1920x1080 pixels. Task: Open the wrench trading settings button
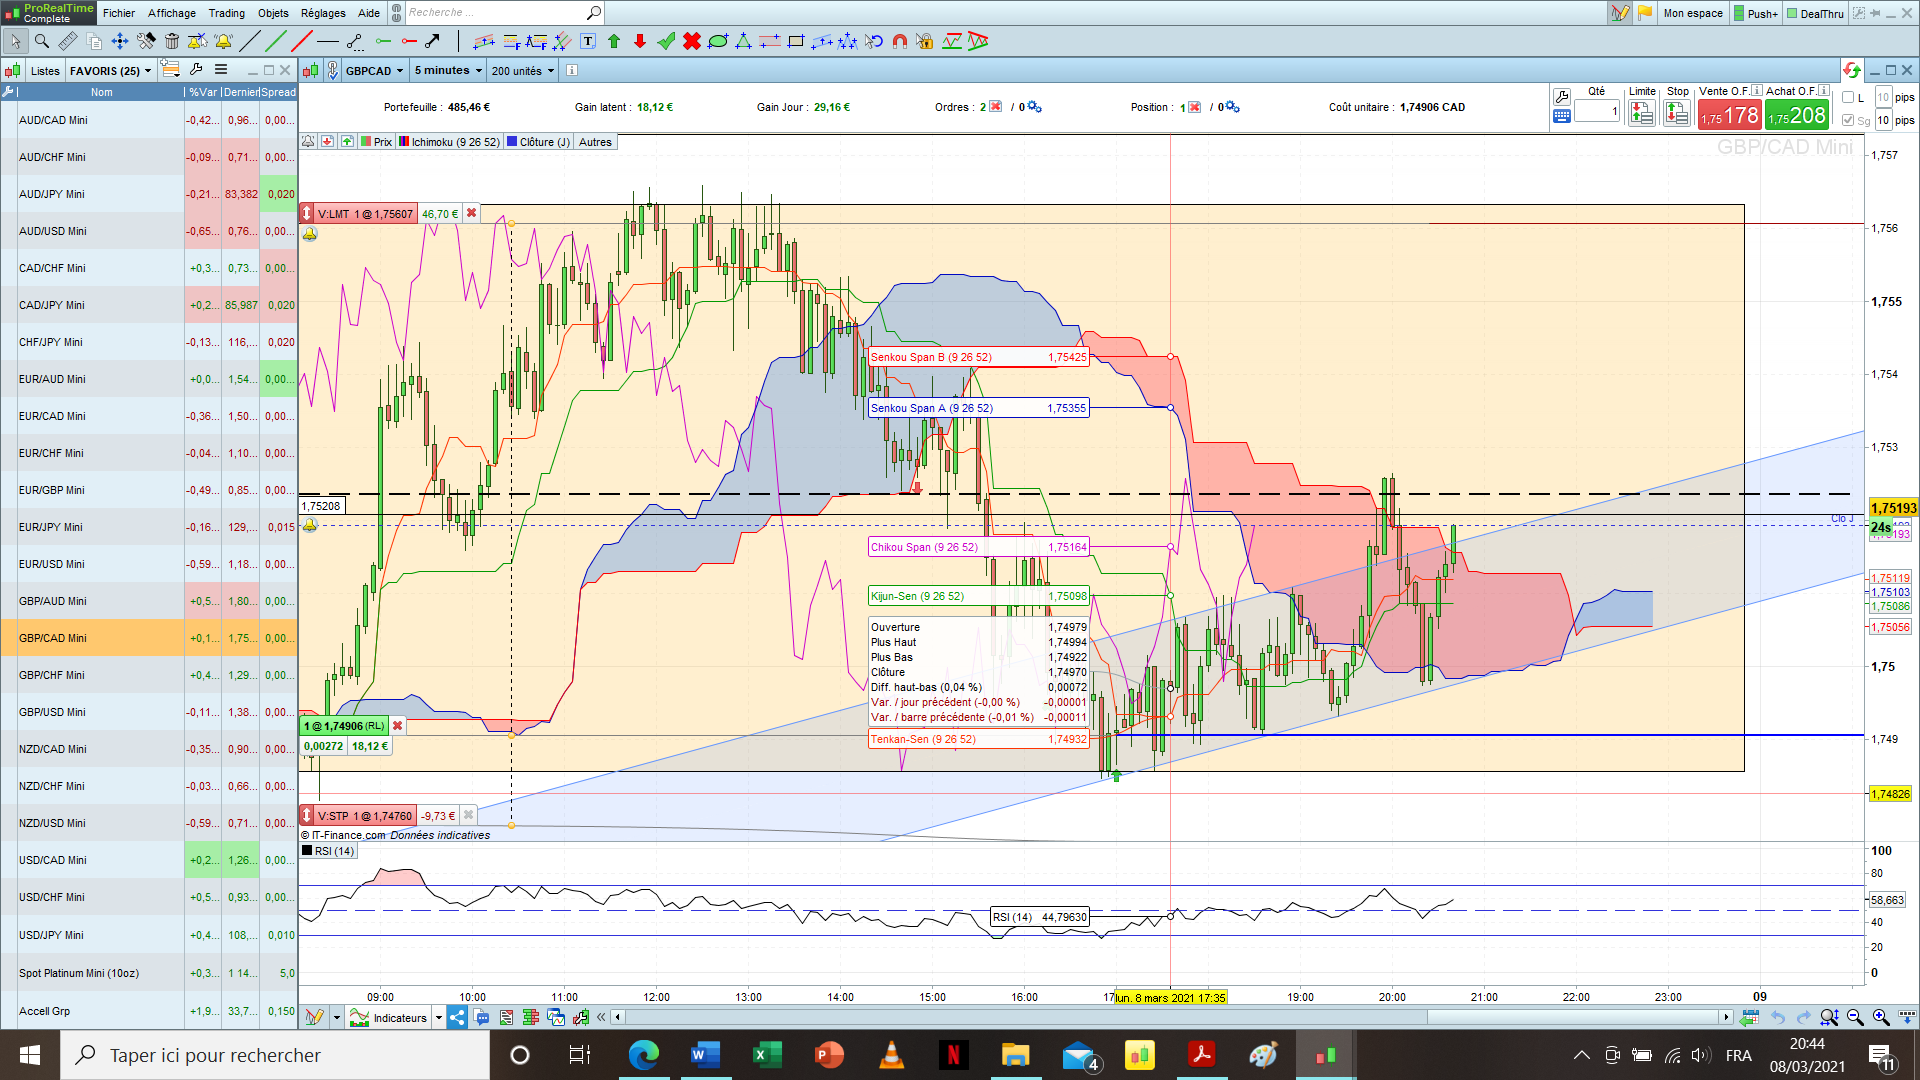click(x=1561, y=97)
